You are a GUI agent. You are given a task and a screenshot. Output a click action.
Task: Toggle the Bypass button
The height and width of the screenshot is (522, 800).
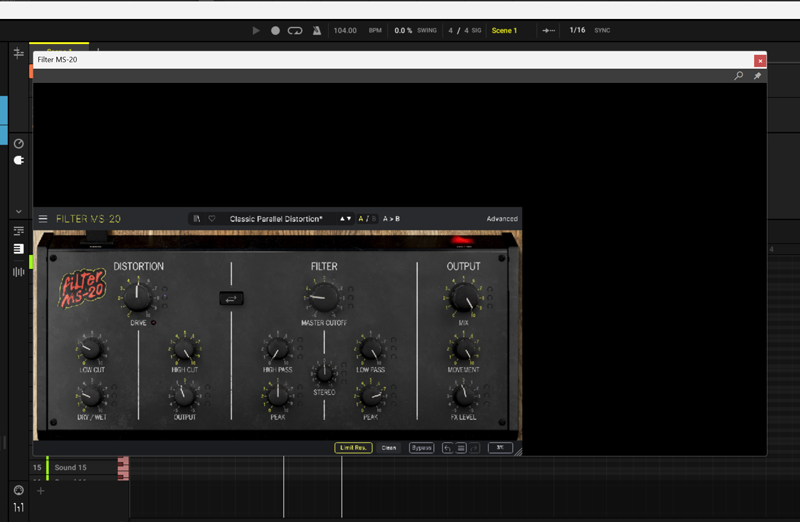[x=421, y=448]
